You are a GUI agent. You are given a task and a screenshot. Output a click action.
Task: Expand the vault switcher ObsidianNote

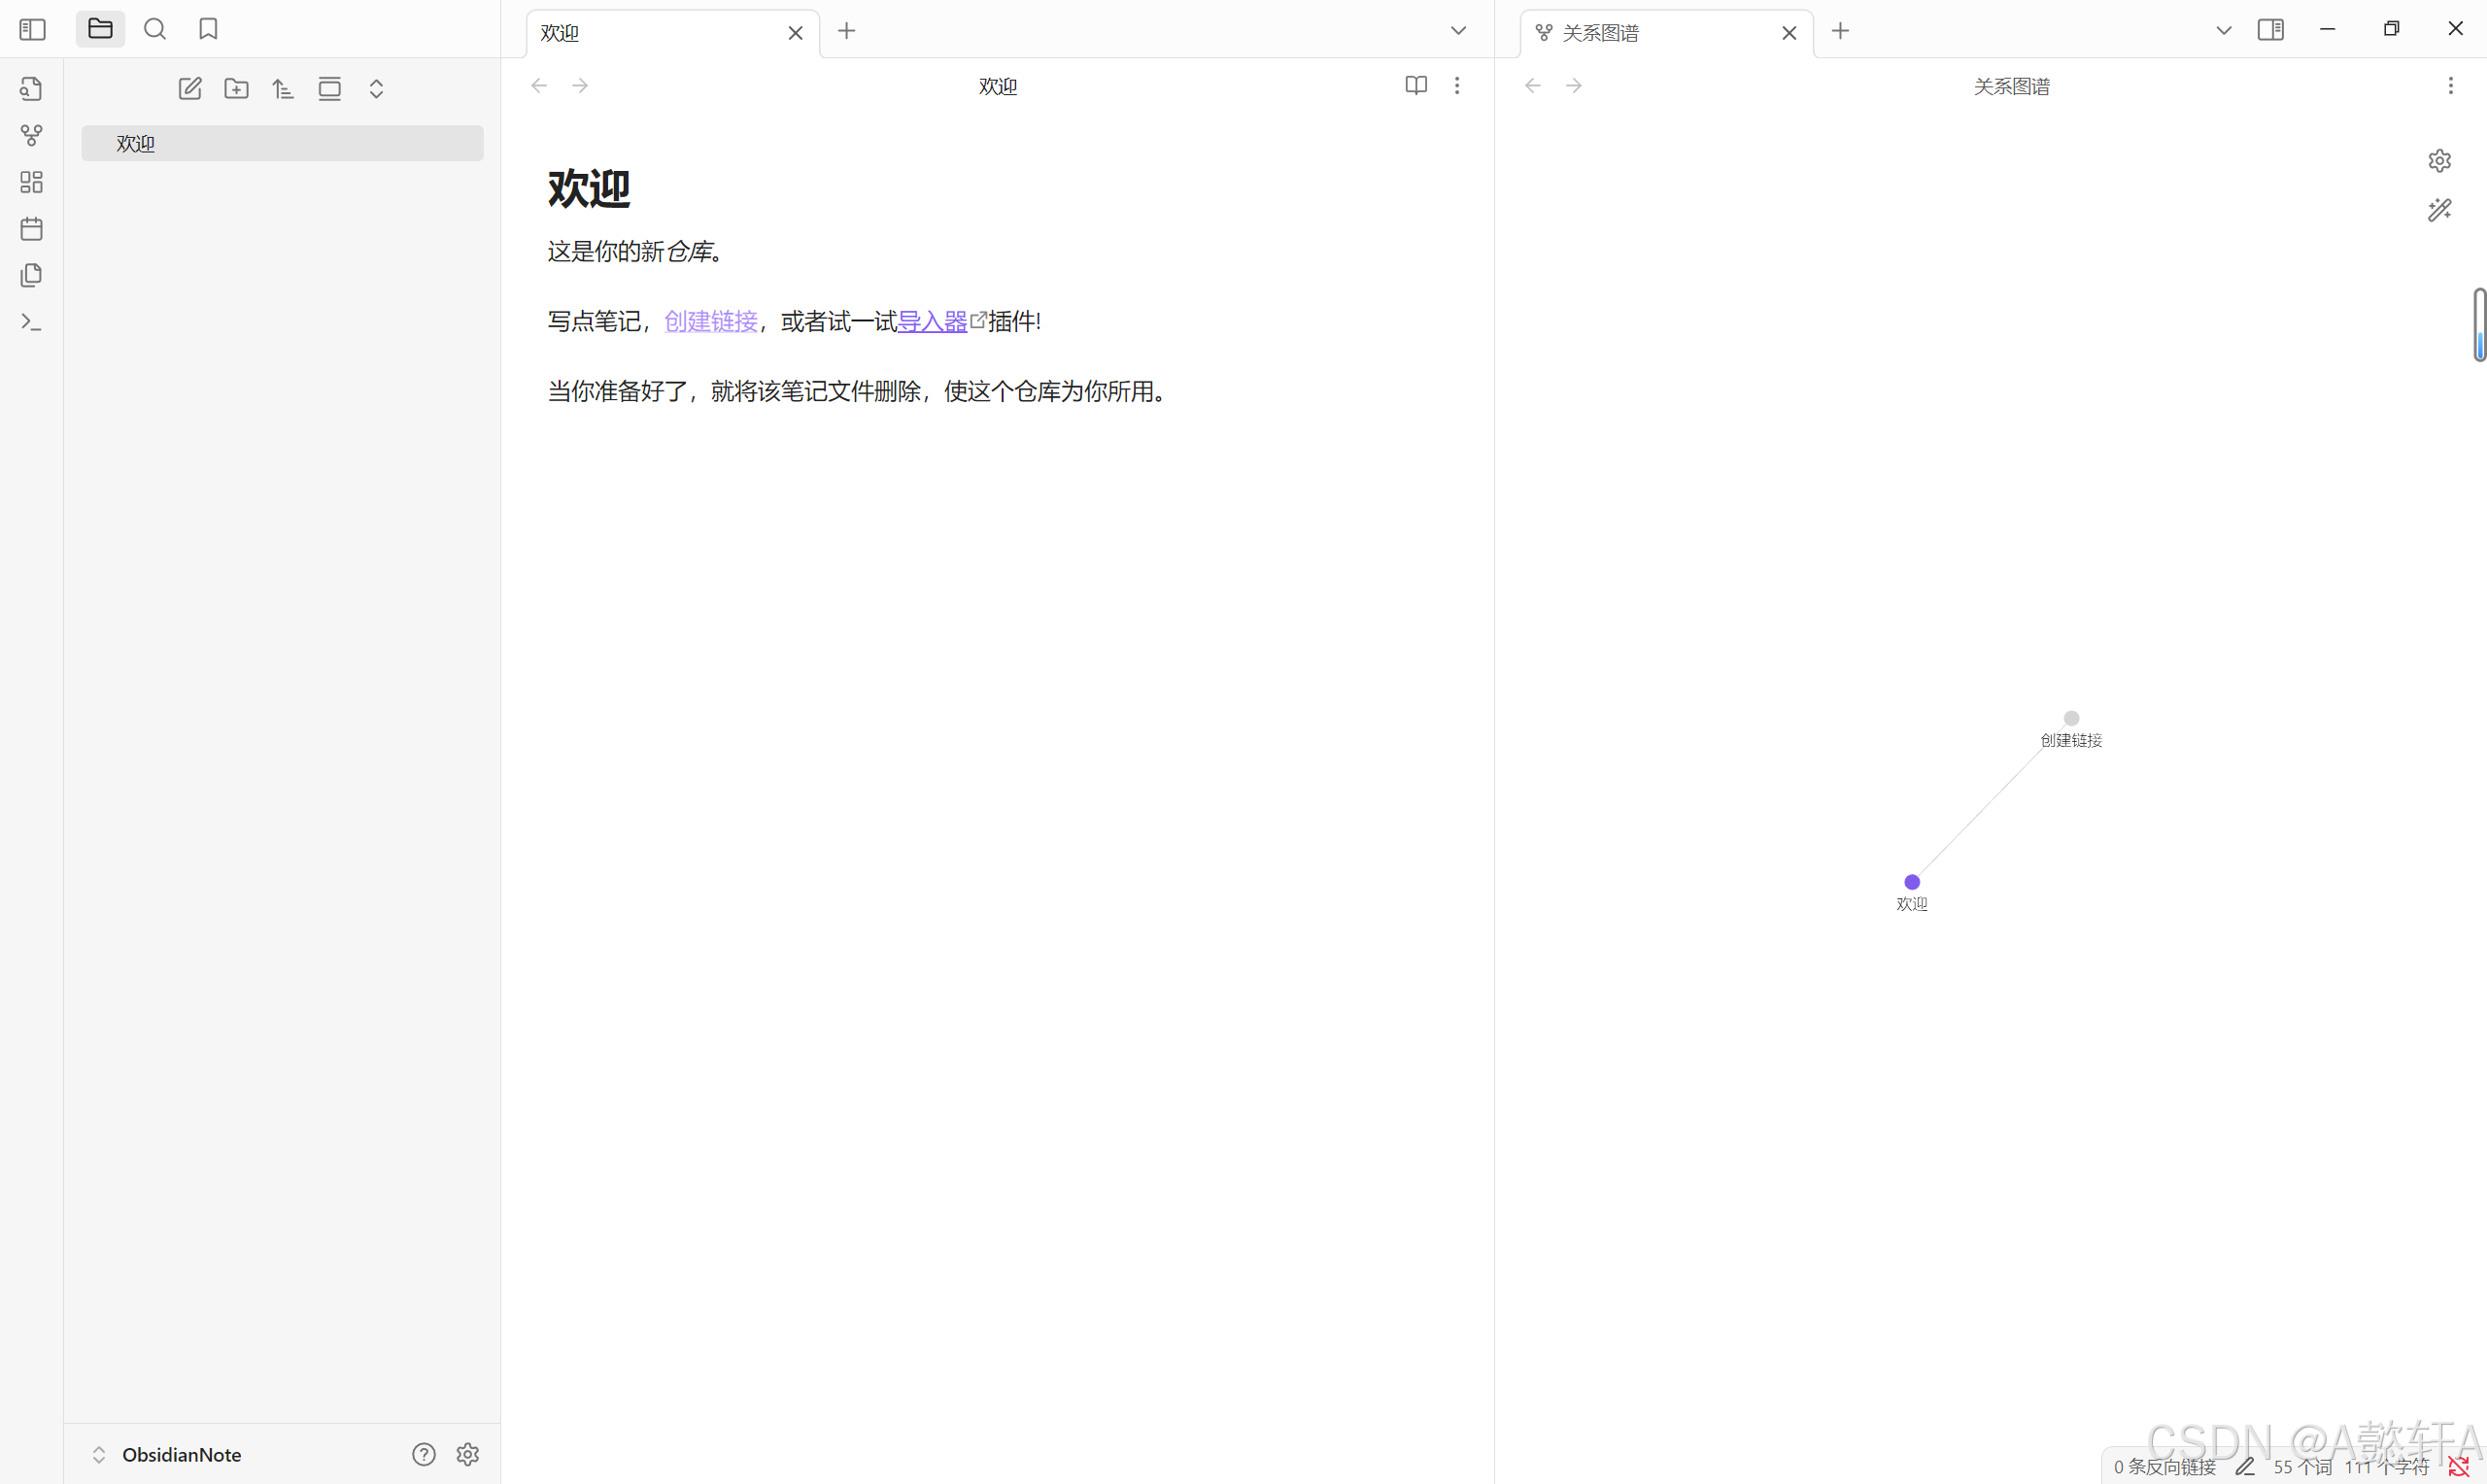pos(168,1454)
